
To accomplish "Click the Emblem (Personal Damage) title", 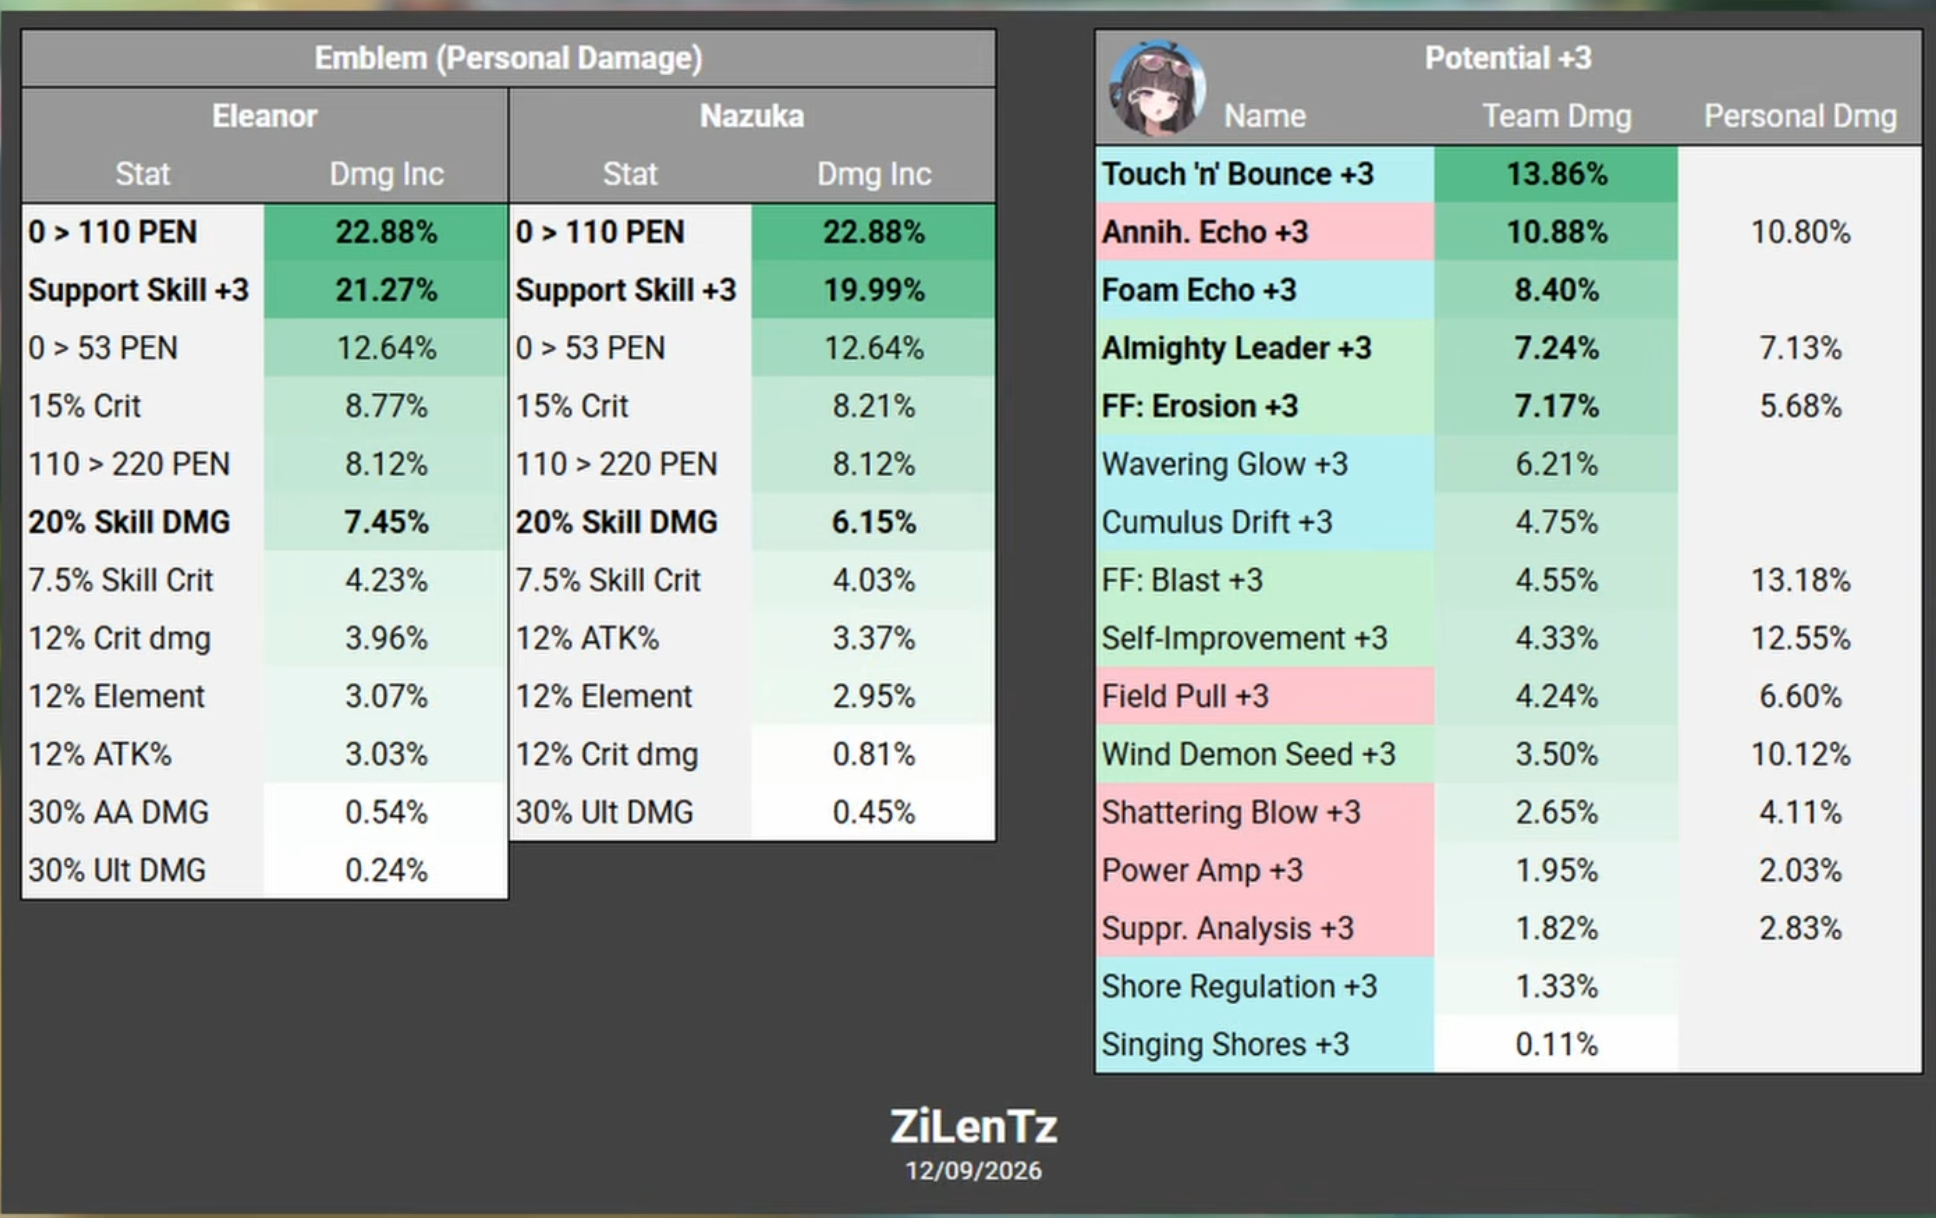I will (508, 58).
